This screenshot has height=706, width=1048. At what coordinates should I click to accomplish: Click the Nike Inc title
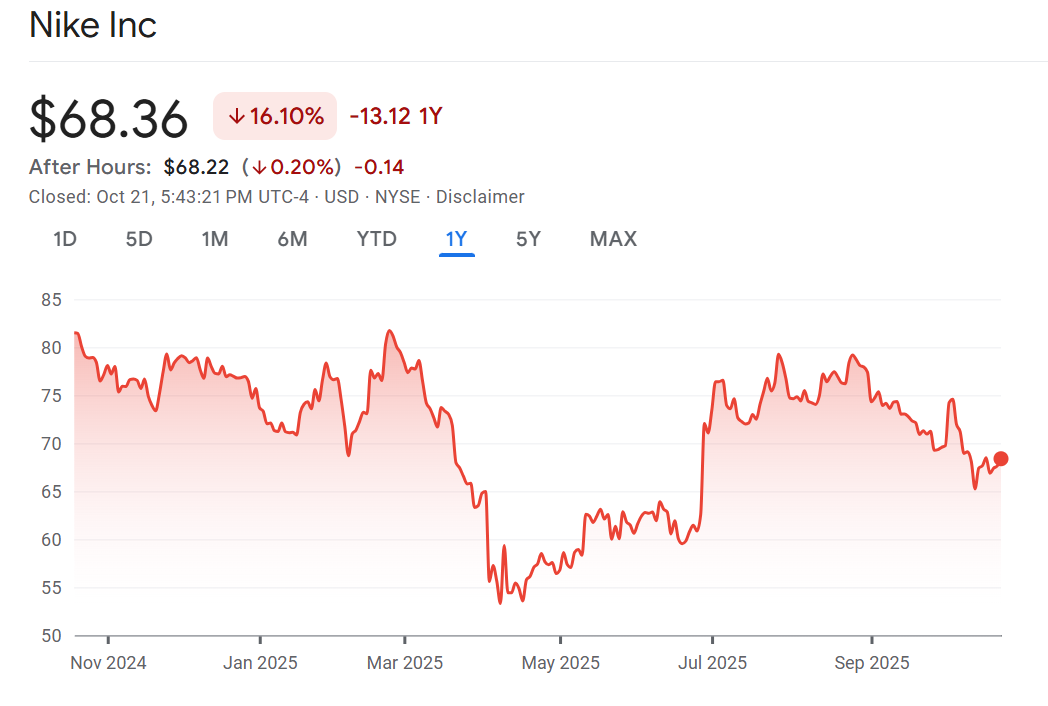pos(93,25)
